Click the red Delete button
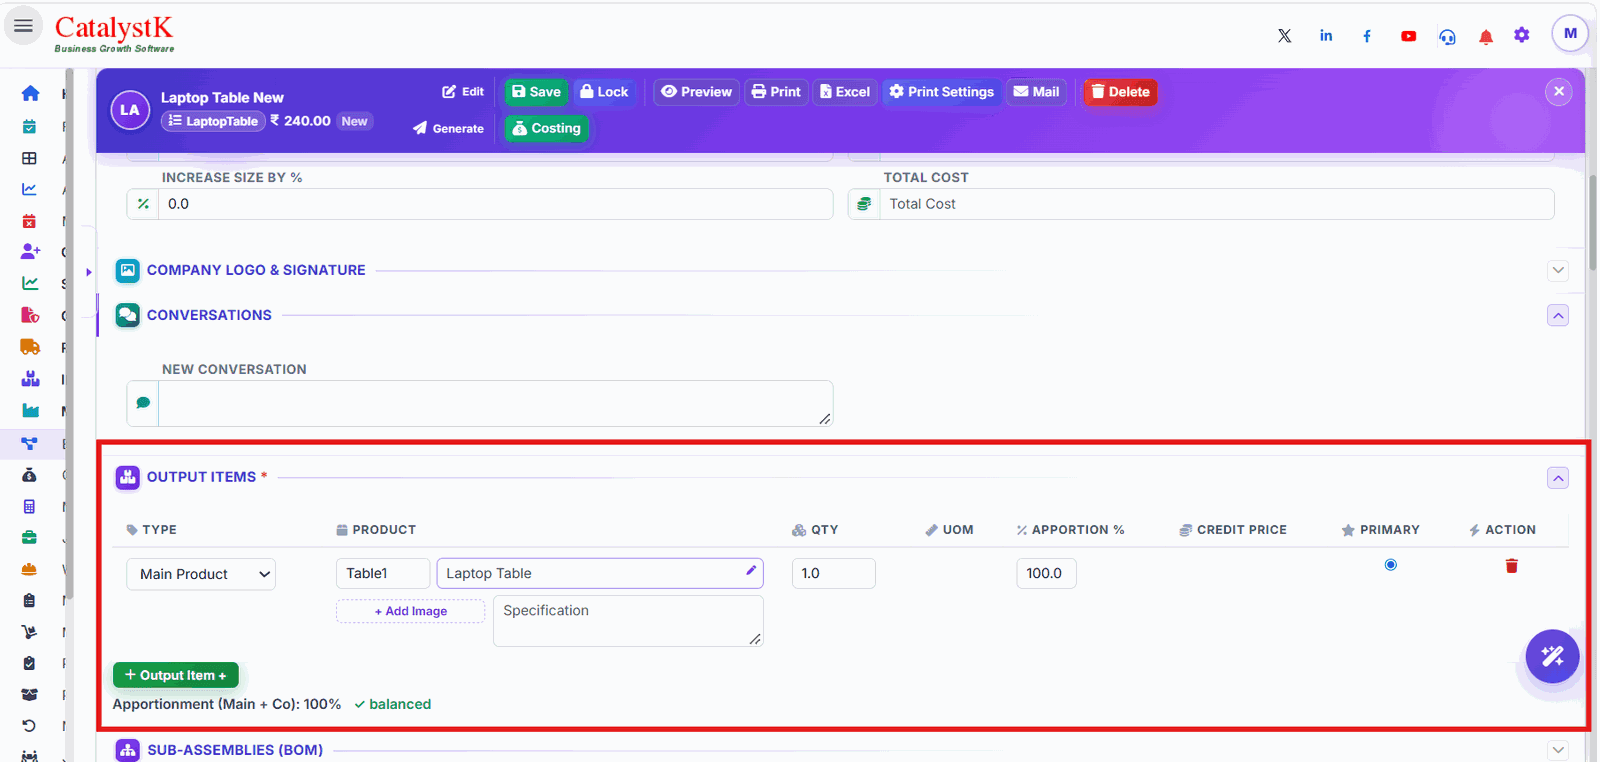 [1120, 92]
